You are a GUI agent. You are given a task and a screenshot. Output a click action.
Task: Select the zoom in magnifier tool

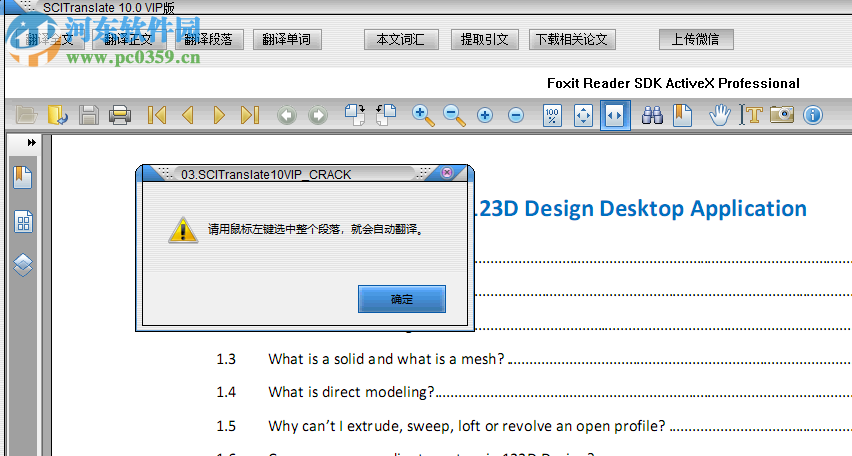pyautogui.click(x=423, y=115)
